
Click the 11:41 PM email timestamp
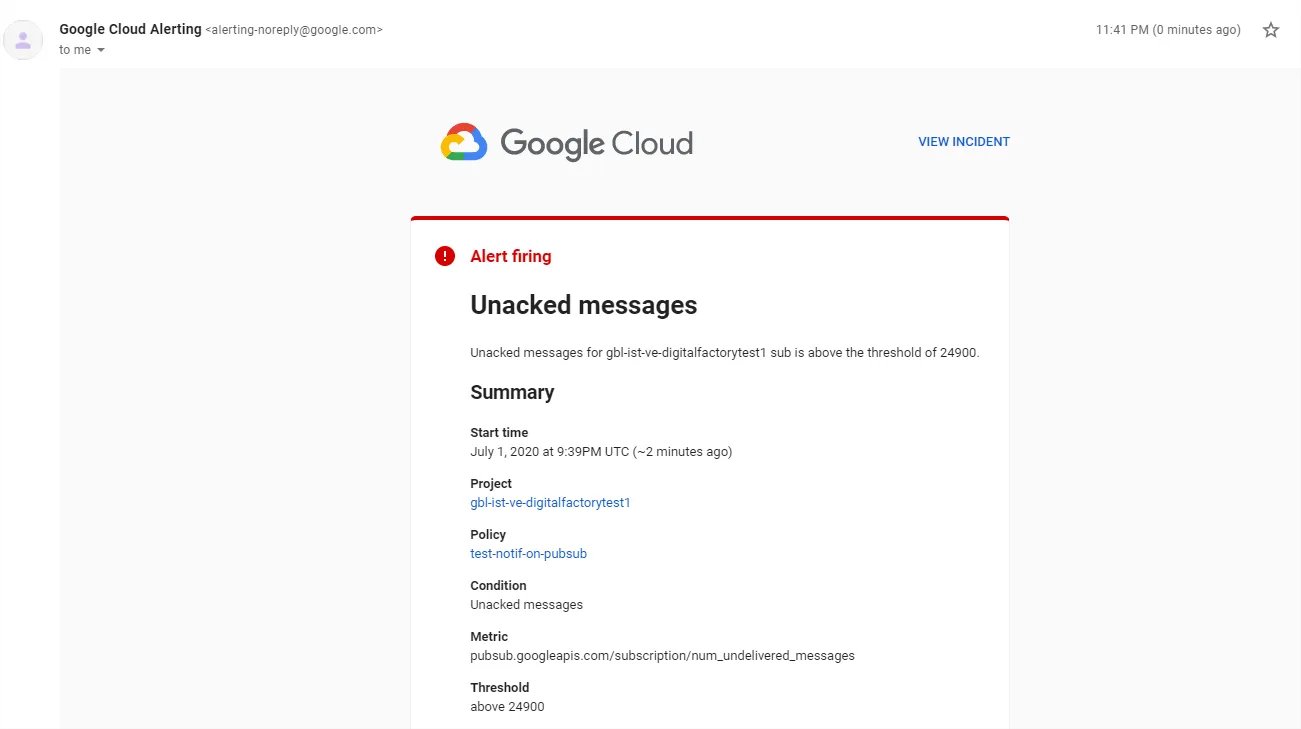pyautogui.click(x=1167, y=30)
